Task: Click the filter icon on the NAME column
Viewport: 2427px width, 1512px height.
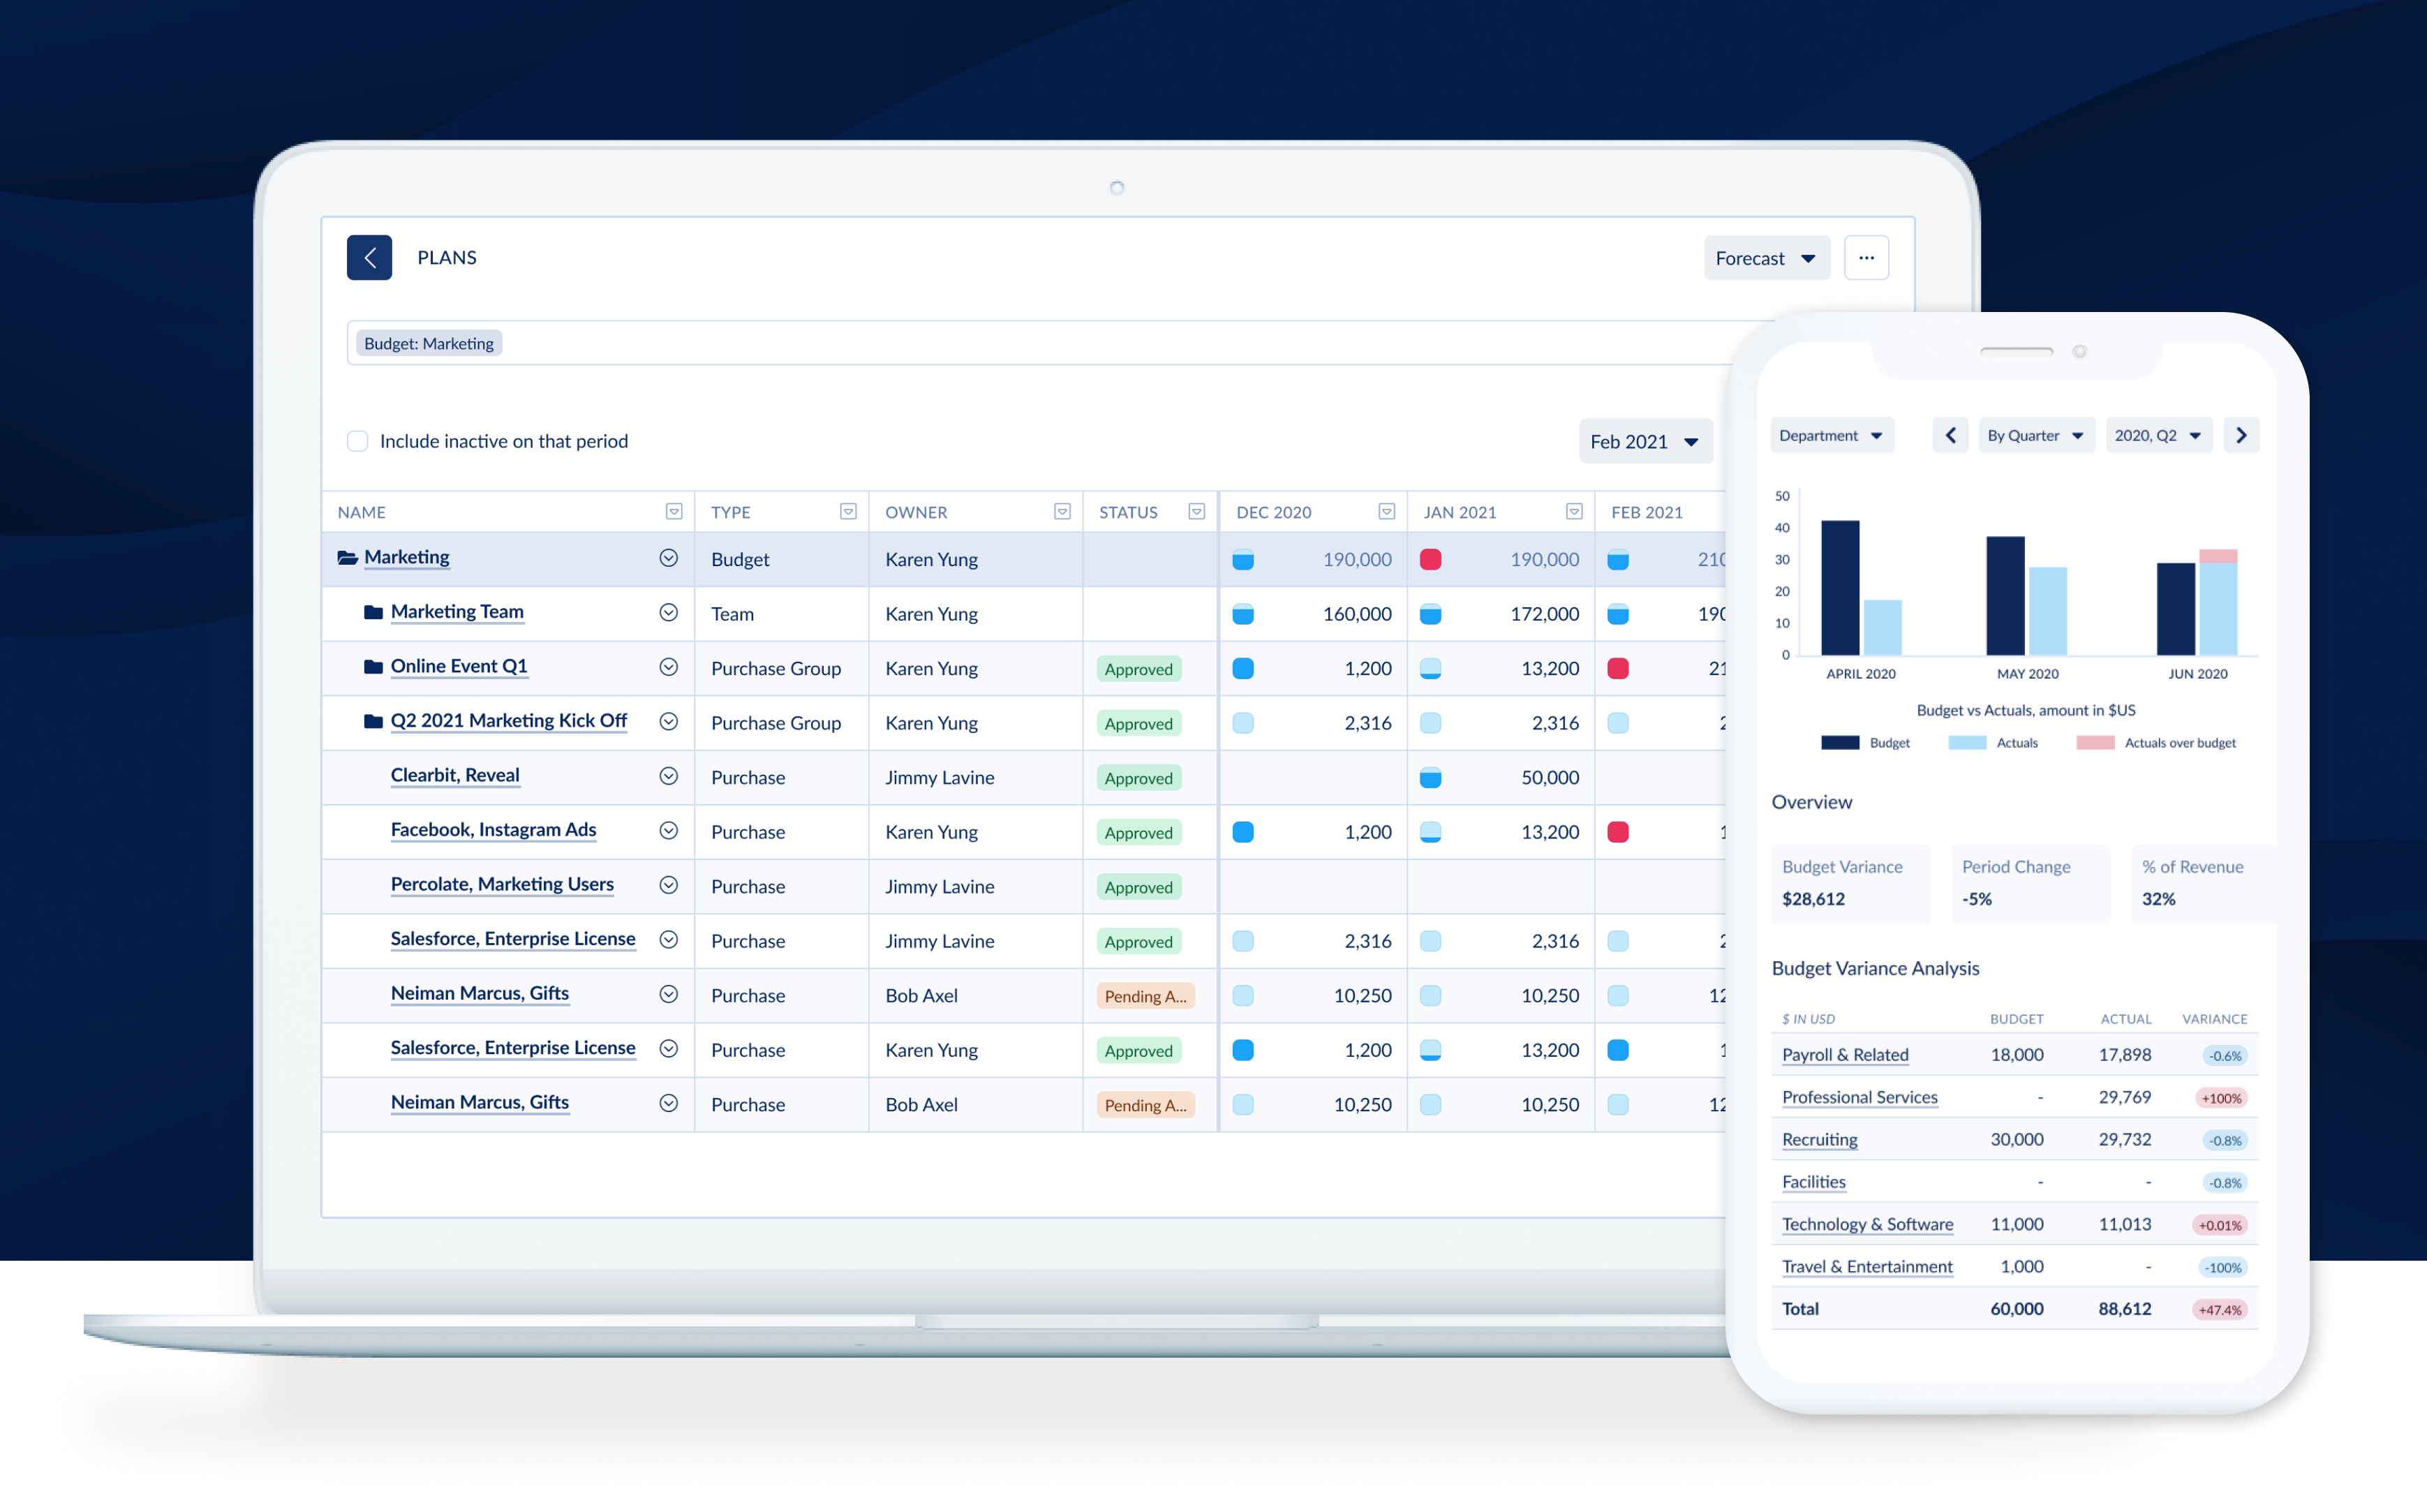Action: pyautogui.click(x=674, y=511)
